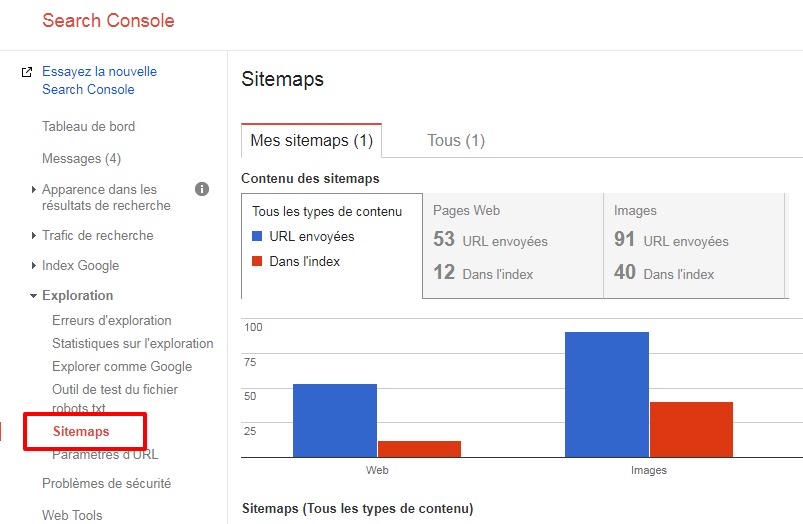Expand Apparence dans les résultats de recherche arrow

(33, 190)
